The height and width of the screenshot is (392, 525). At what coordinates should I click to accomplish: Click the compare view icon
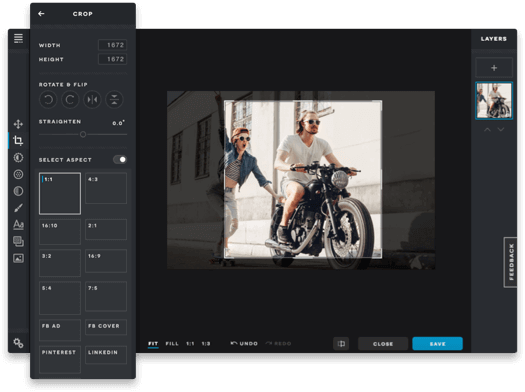[341, 344]
